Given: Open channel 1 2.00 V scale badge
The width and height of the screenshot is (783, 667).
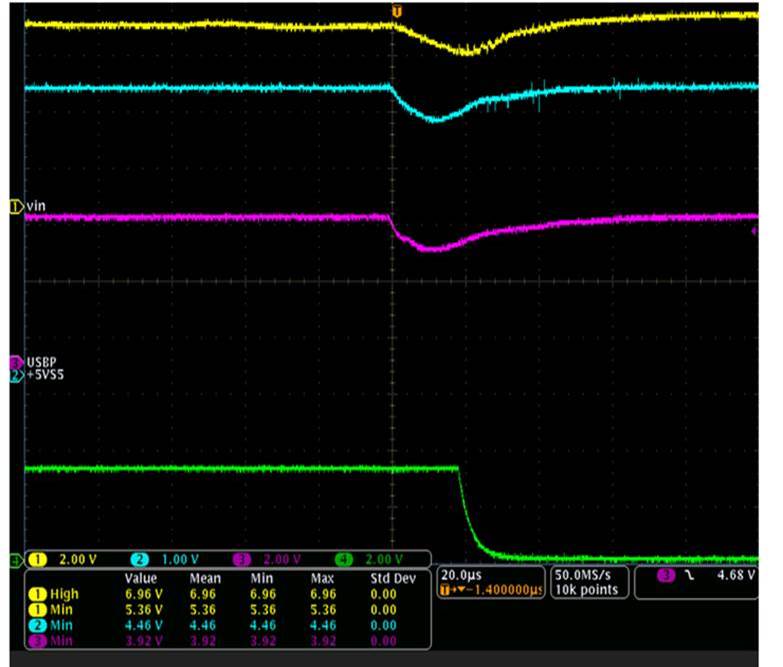Looking at the screenshot, I should pyautogui.click(x=63, y=560).
